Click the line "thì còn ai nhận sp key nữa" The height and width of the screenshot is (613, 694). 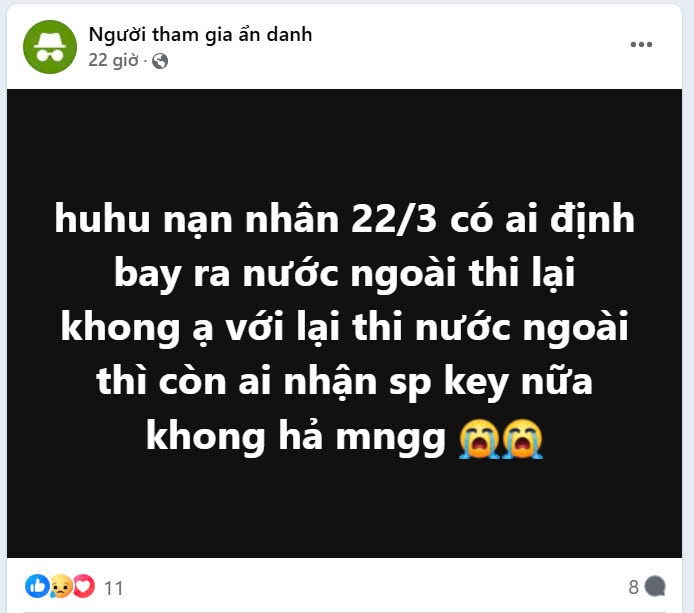pos(344,382)
